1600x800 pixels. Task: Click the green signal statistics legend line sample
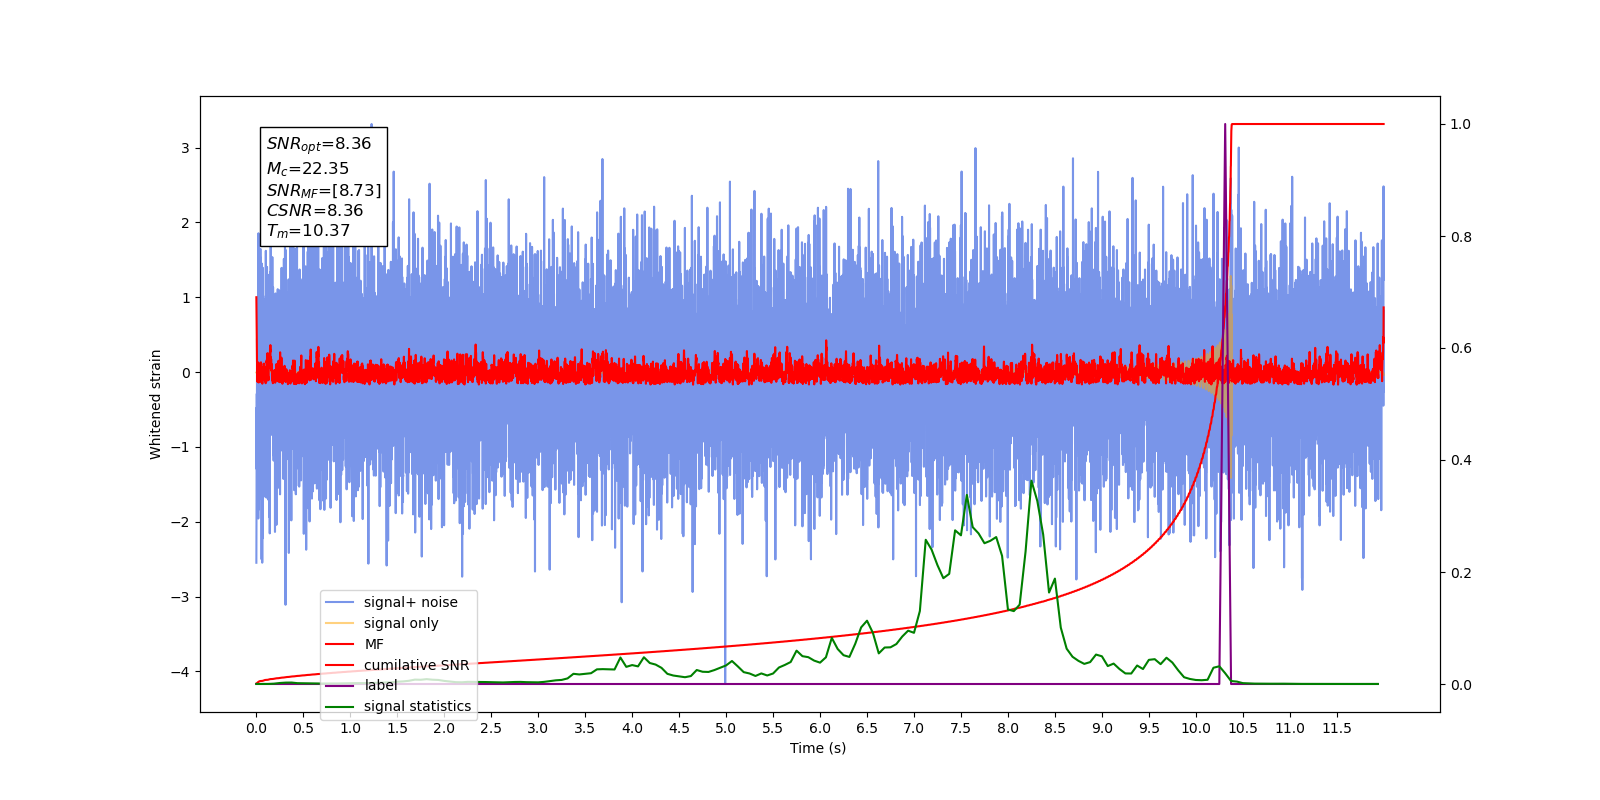click(340, 706)
